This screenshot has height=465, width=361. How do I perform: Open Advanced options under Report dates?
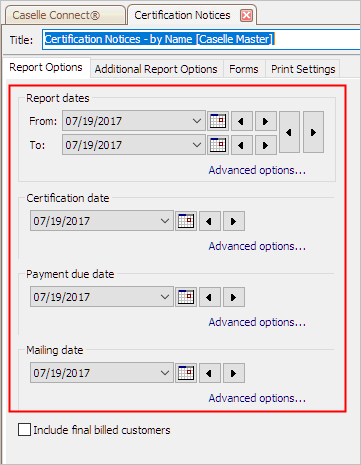pyautogui.click(x=257, y=170)
